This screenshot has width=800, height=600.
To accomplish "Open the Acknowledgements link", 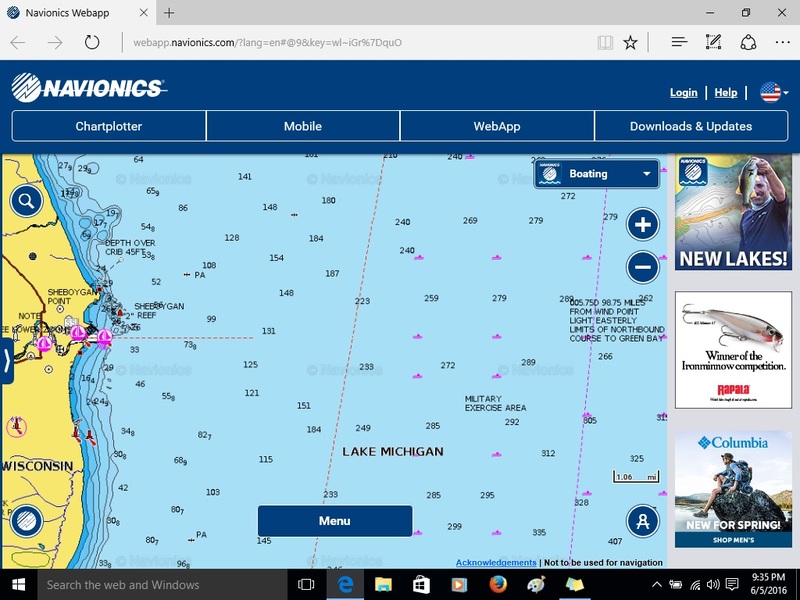I will tap(496, 563).
